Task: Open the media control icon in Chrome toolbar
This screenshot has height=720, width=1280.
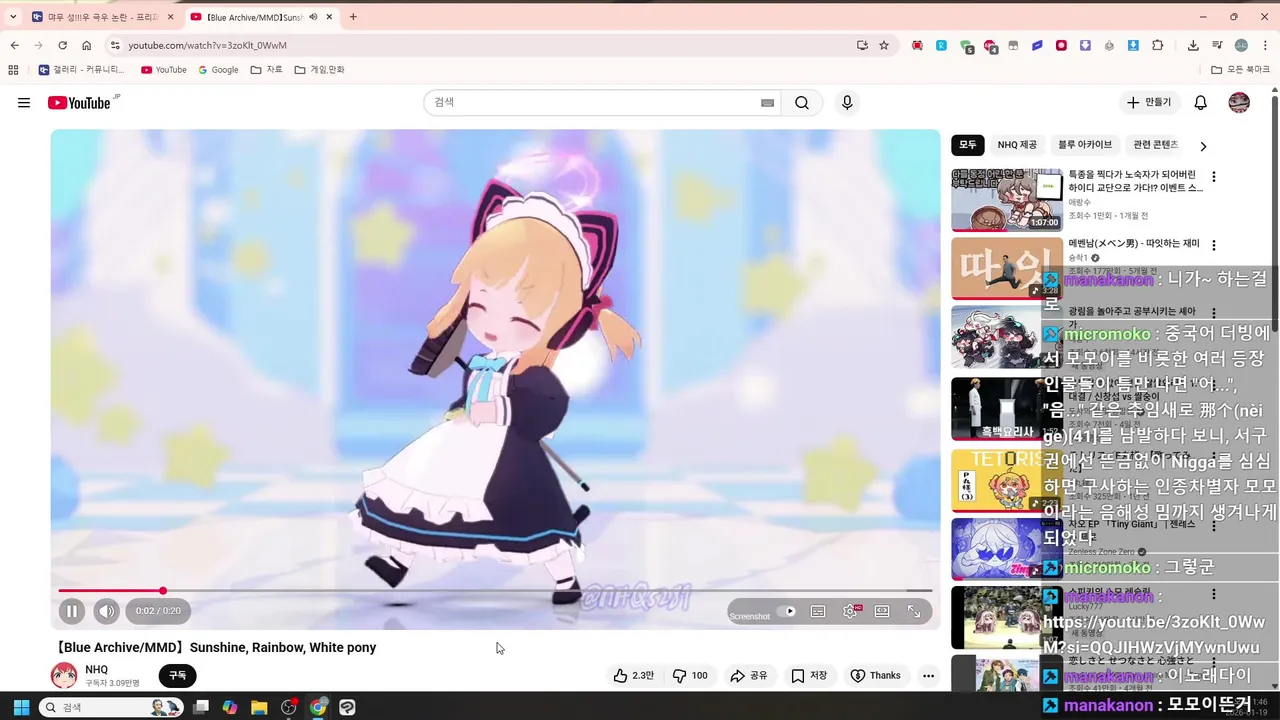Action: (x=1217, y=45)
